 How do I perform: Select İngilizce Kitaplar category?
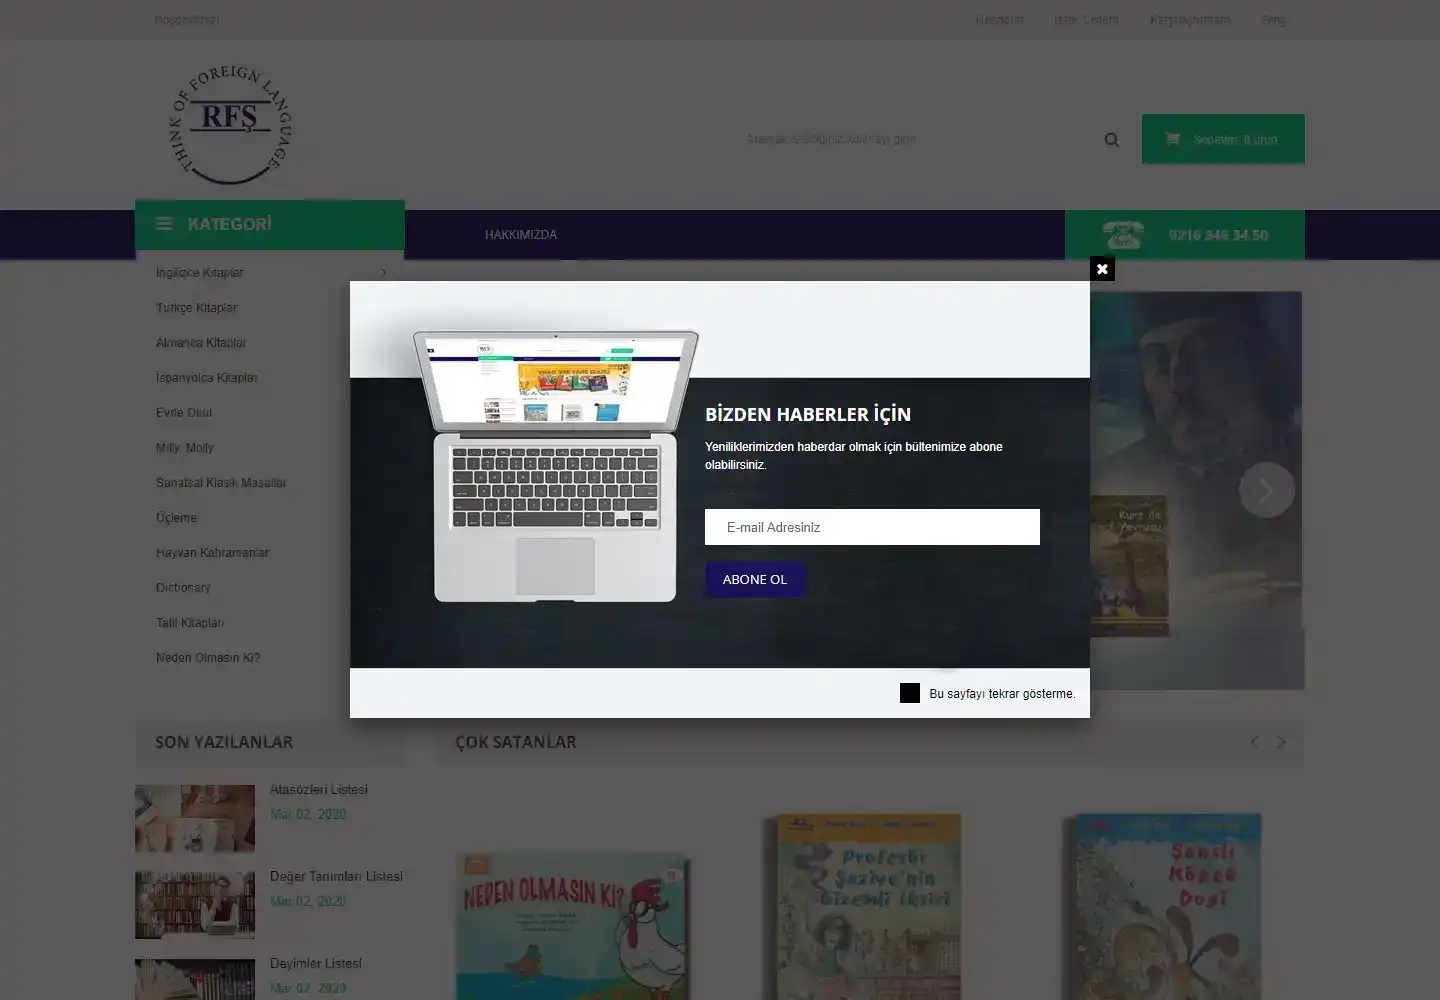[x=200, y=273]
